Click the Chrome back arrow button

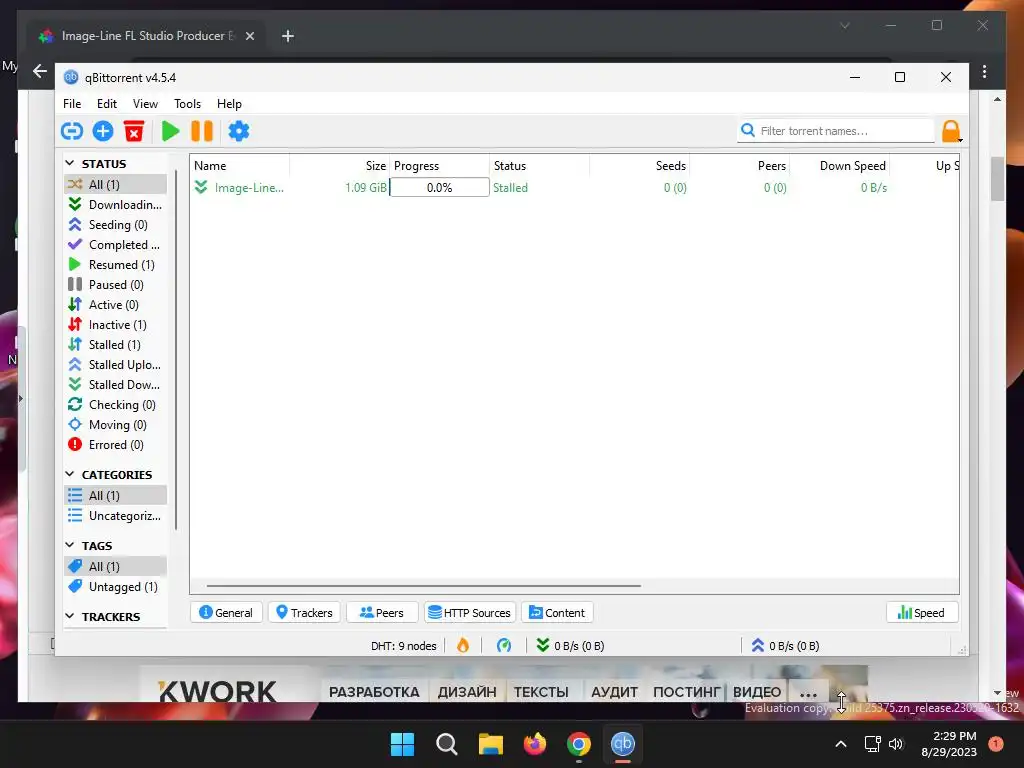(40, 71)
